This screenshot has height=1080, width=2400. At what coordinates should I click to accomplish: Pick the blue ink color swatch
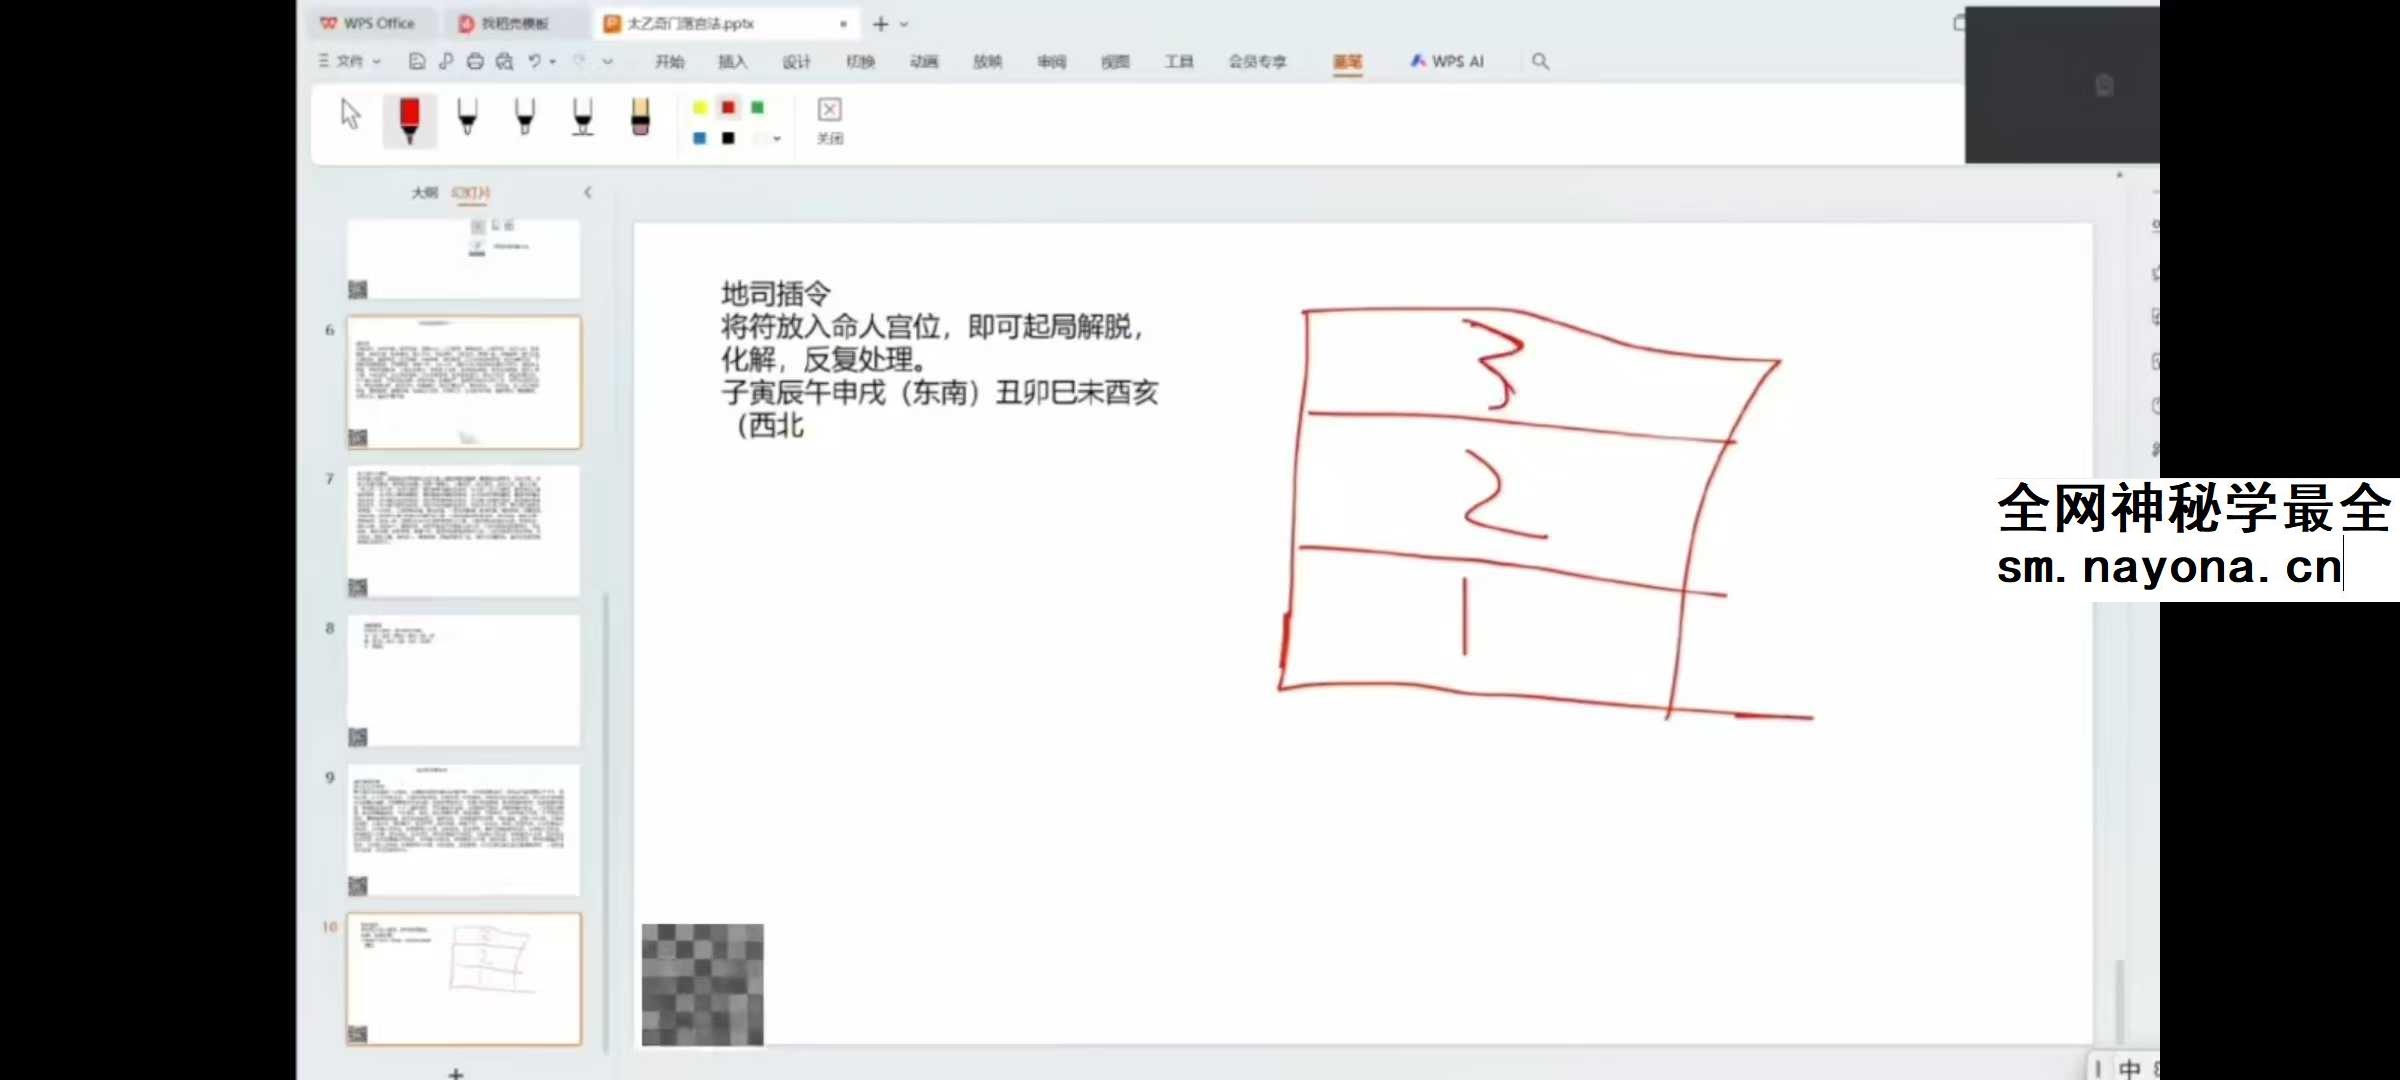(700, 138)
